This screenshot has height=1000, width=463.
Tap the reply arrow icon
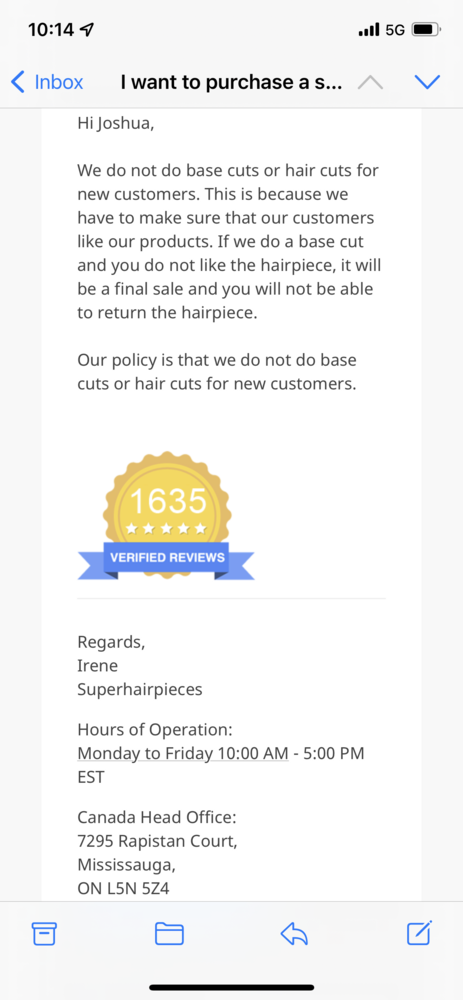point(294,934)
